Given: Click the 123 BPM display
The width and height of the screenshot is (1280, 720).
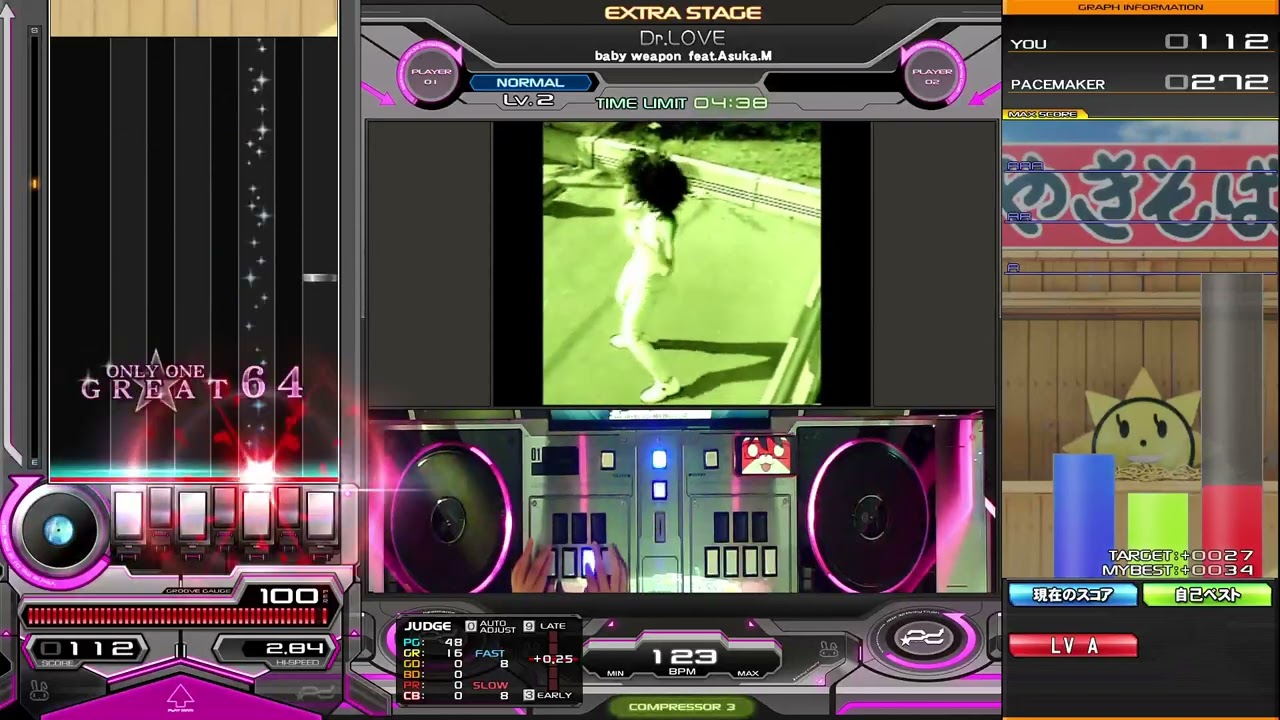Looking at the screenshot, I should (684, 658).
